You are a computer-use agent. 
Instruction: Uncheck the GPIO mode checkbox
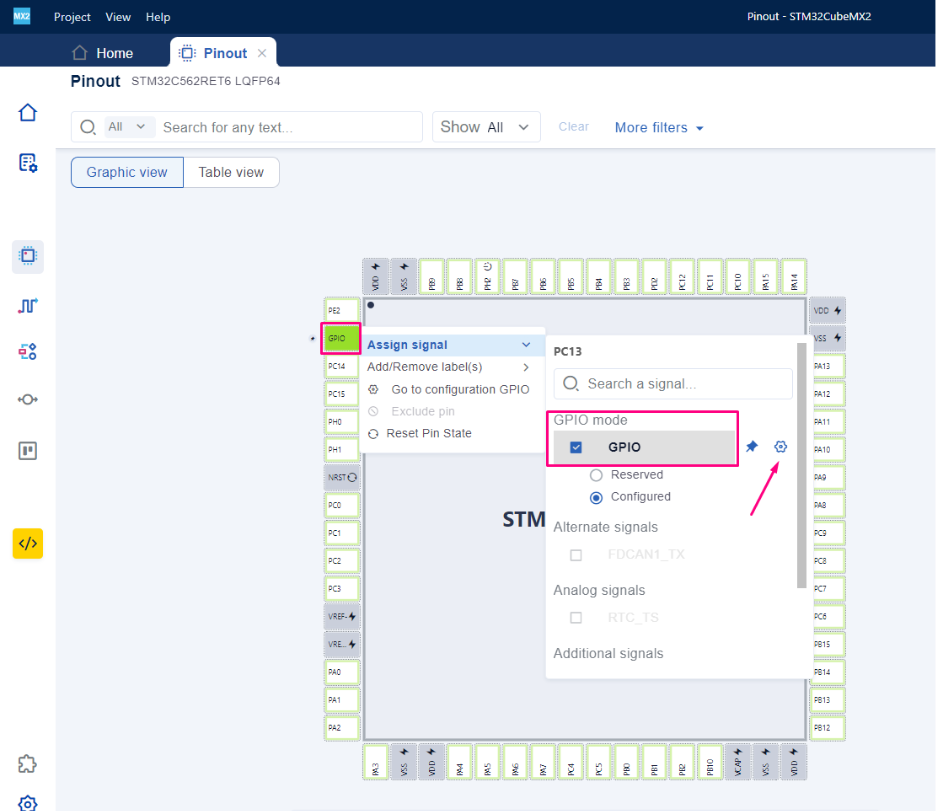point(576,447)
